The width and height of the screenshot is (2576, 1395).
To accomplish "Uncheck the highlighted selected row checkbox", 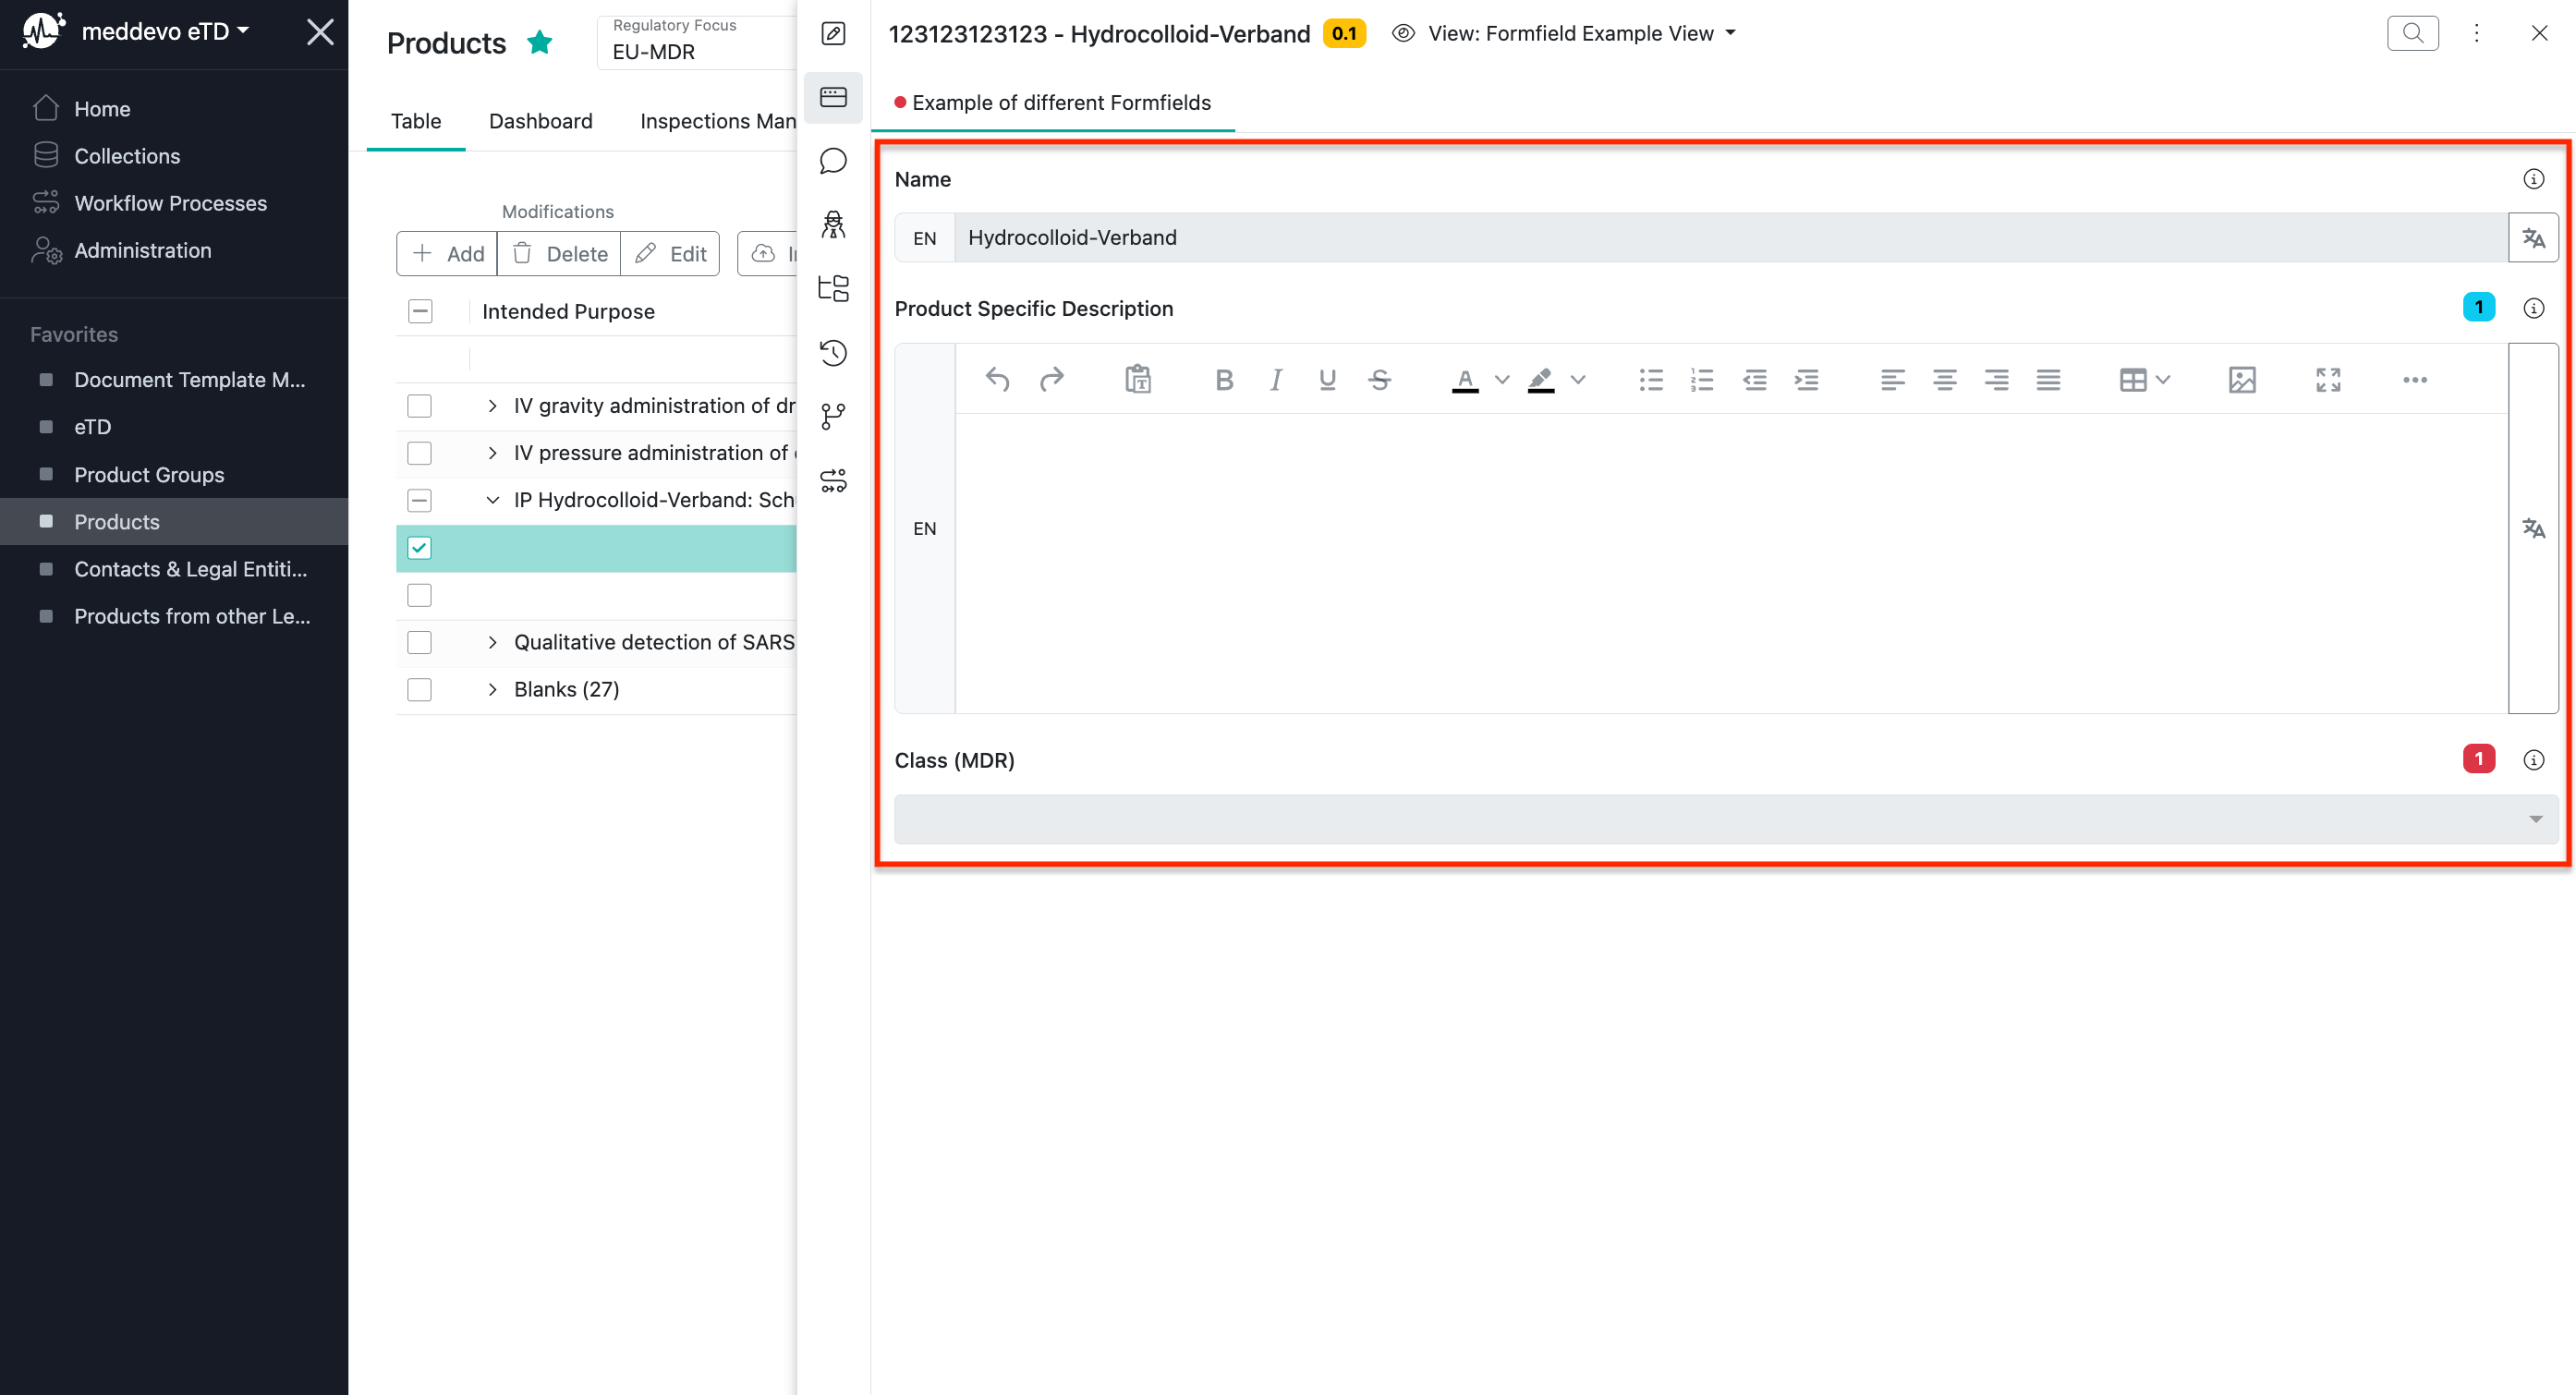I will tap(420, 548).
